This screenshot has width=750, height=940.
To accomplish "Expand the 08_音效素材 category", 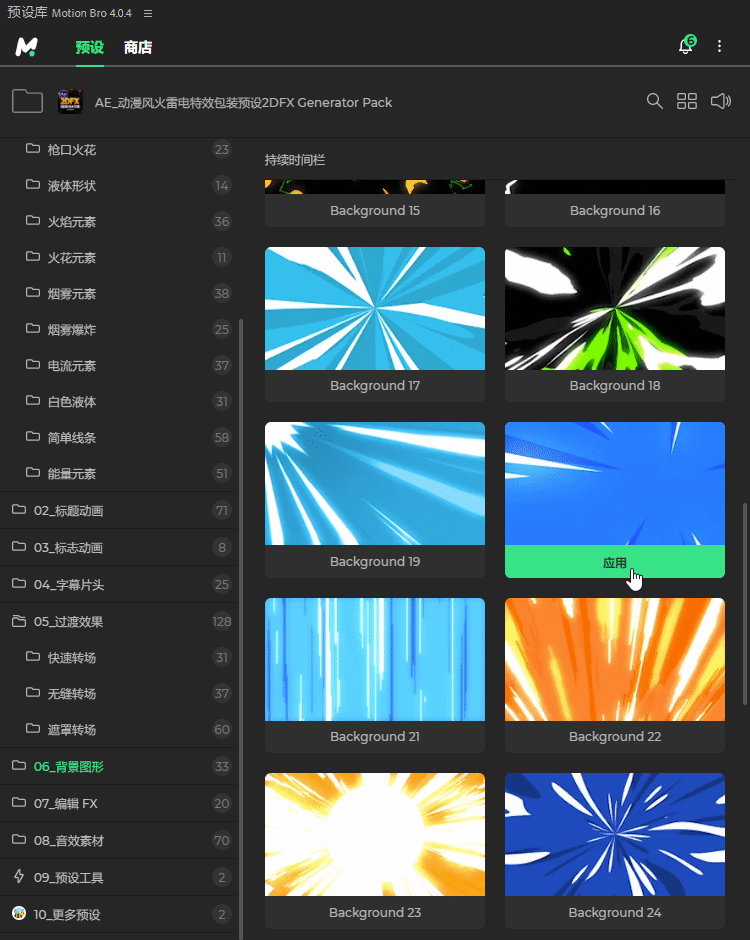I will tap(119, 840).
